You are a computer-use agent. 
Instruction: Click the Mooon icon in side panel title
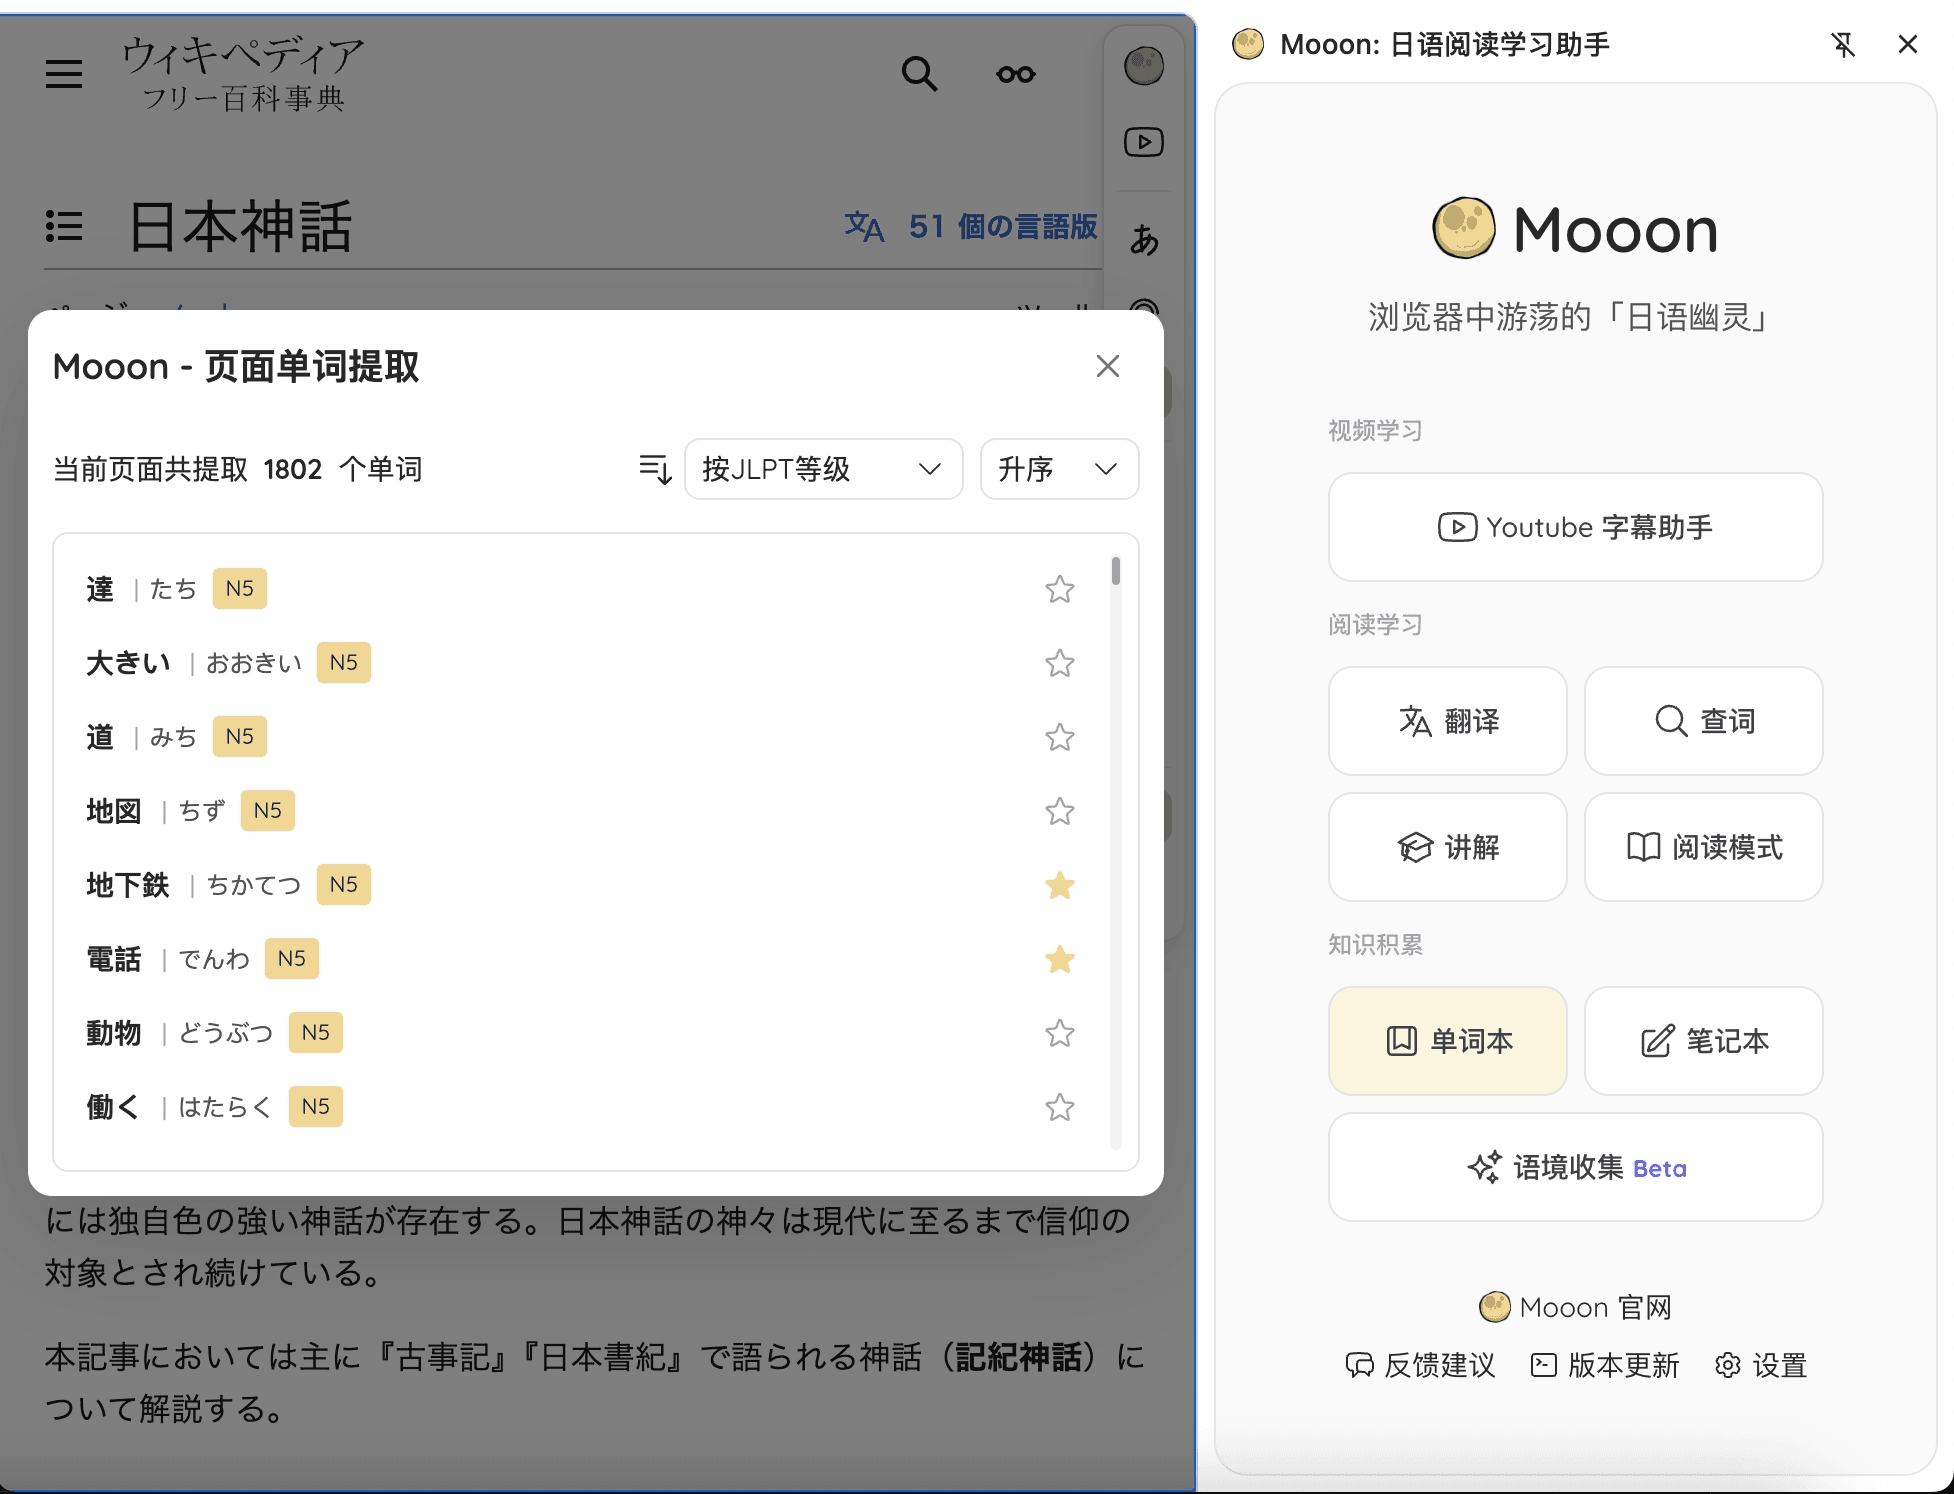click(x=1248, y=44)
